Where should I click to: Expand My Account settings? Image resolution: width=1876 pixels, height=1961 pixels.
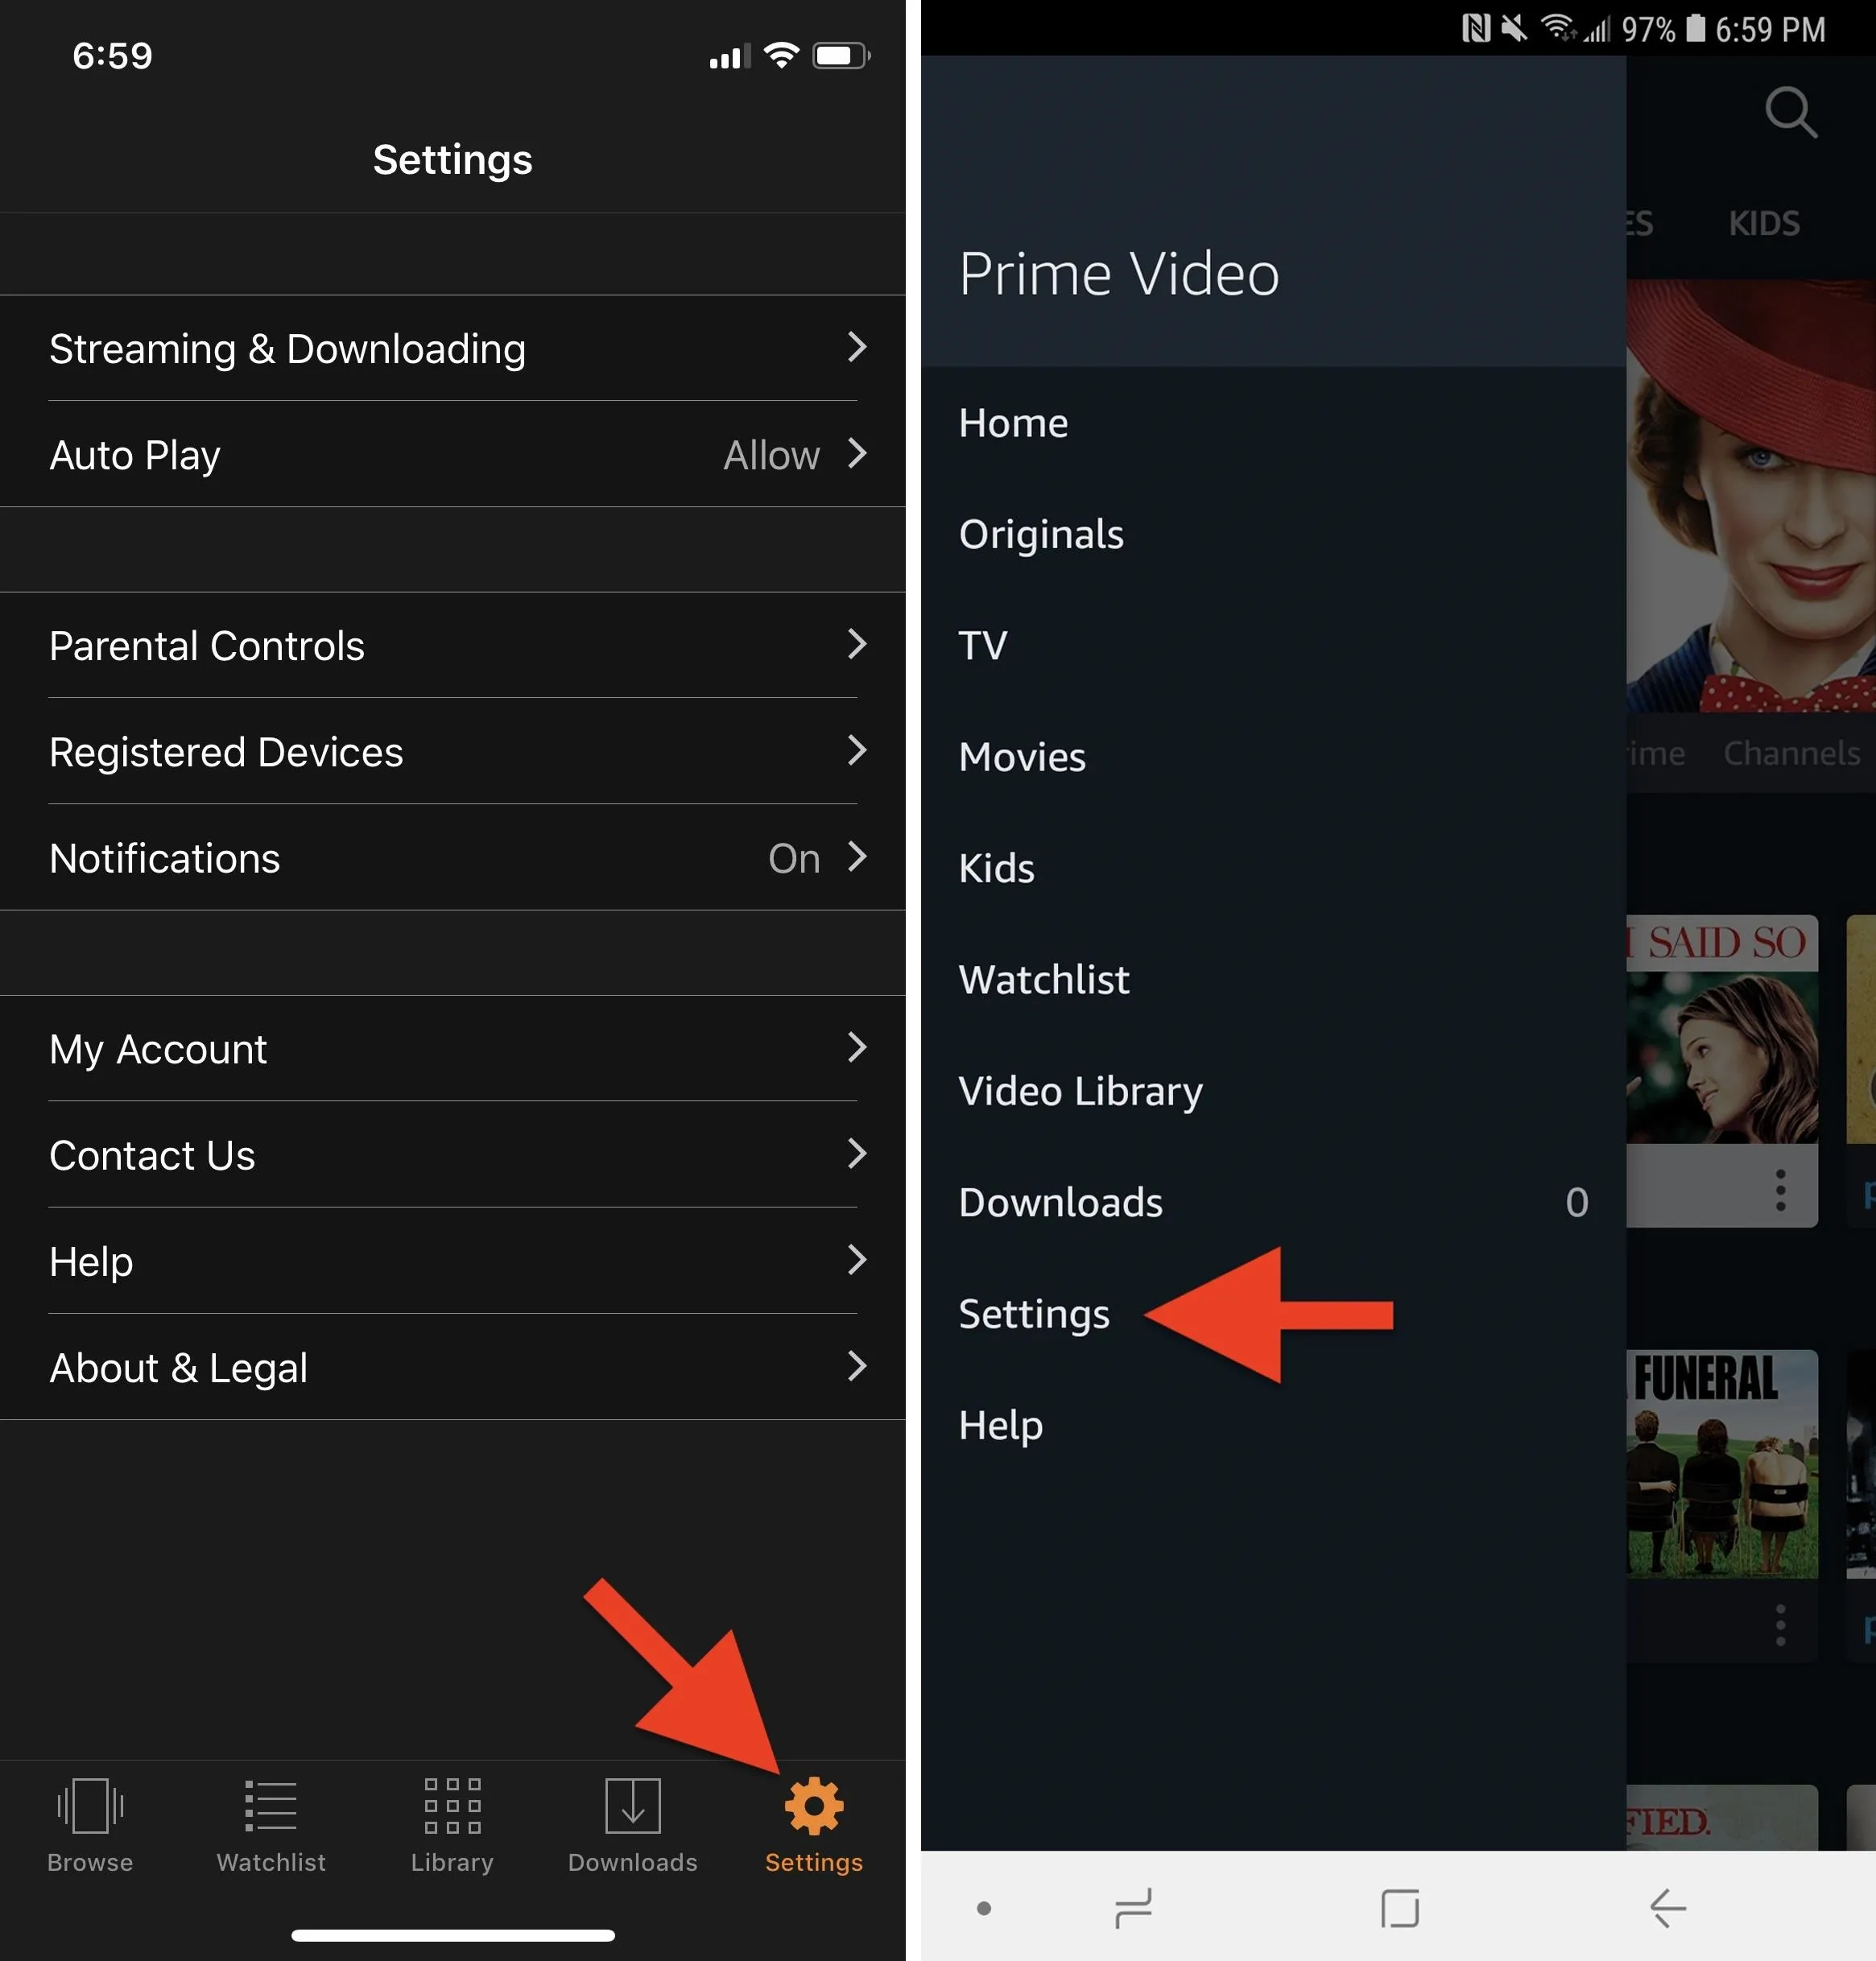445,1047
